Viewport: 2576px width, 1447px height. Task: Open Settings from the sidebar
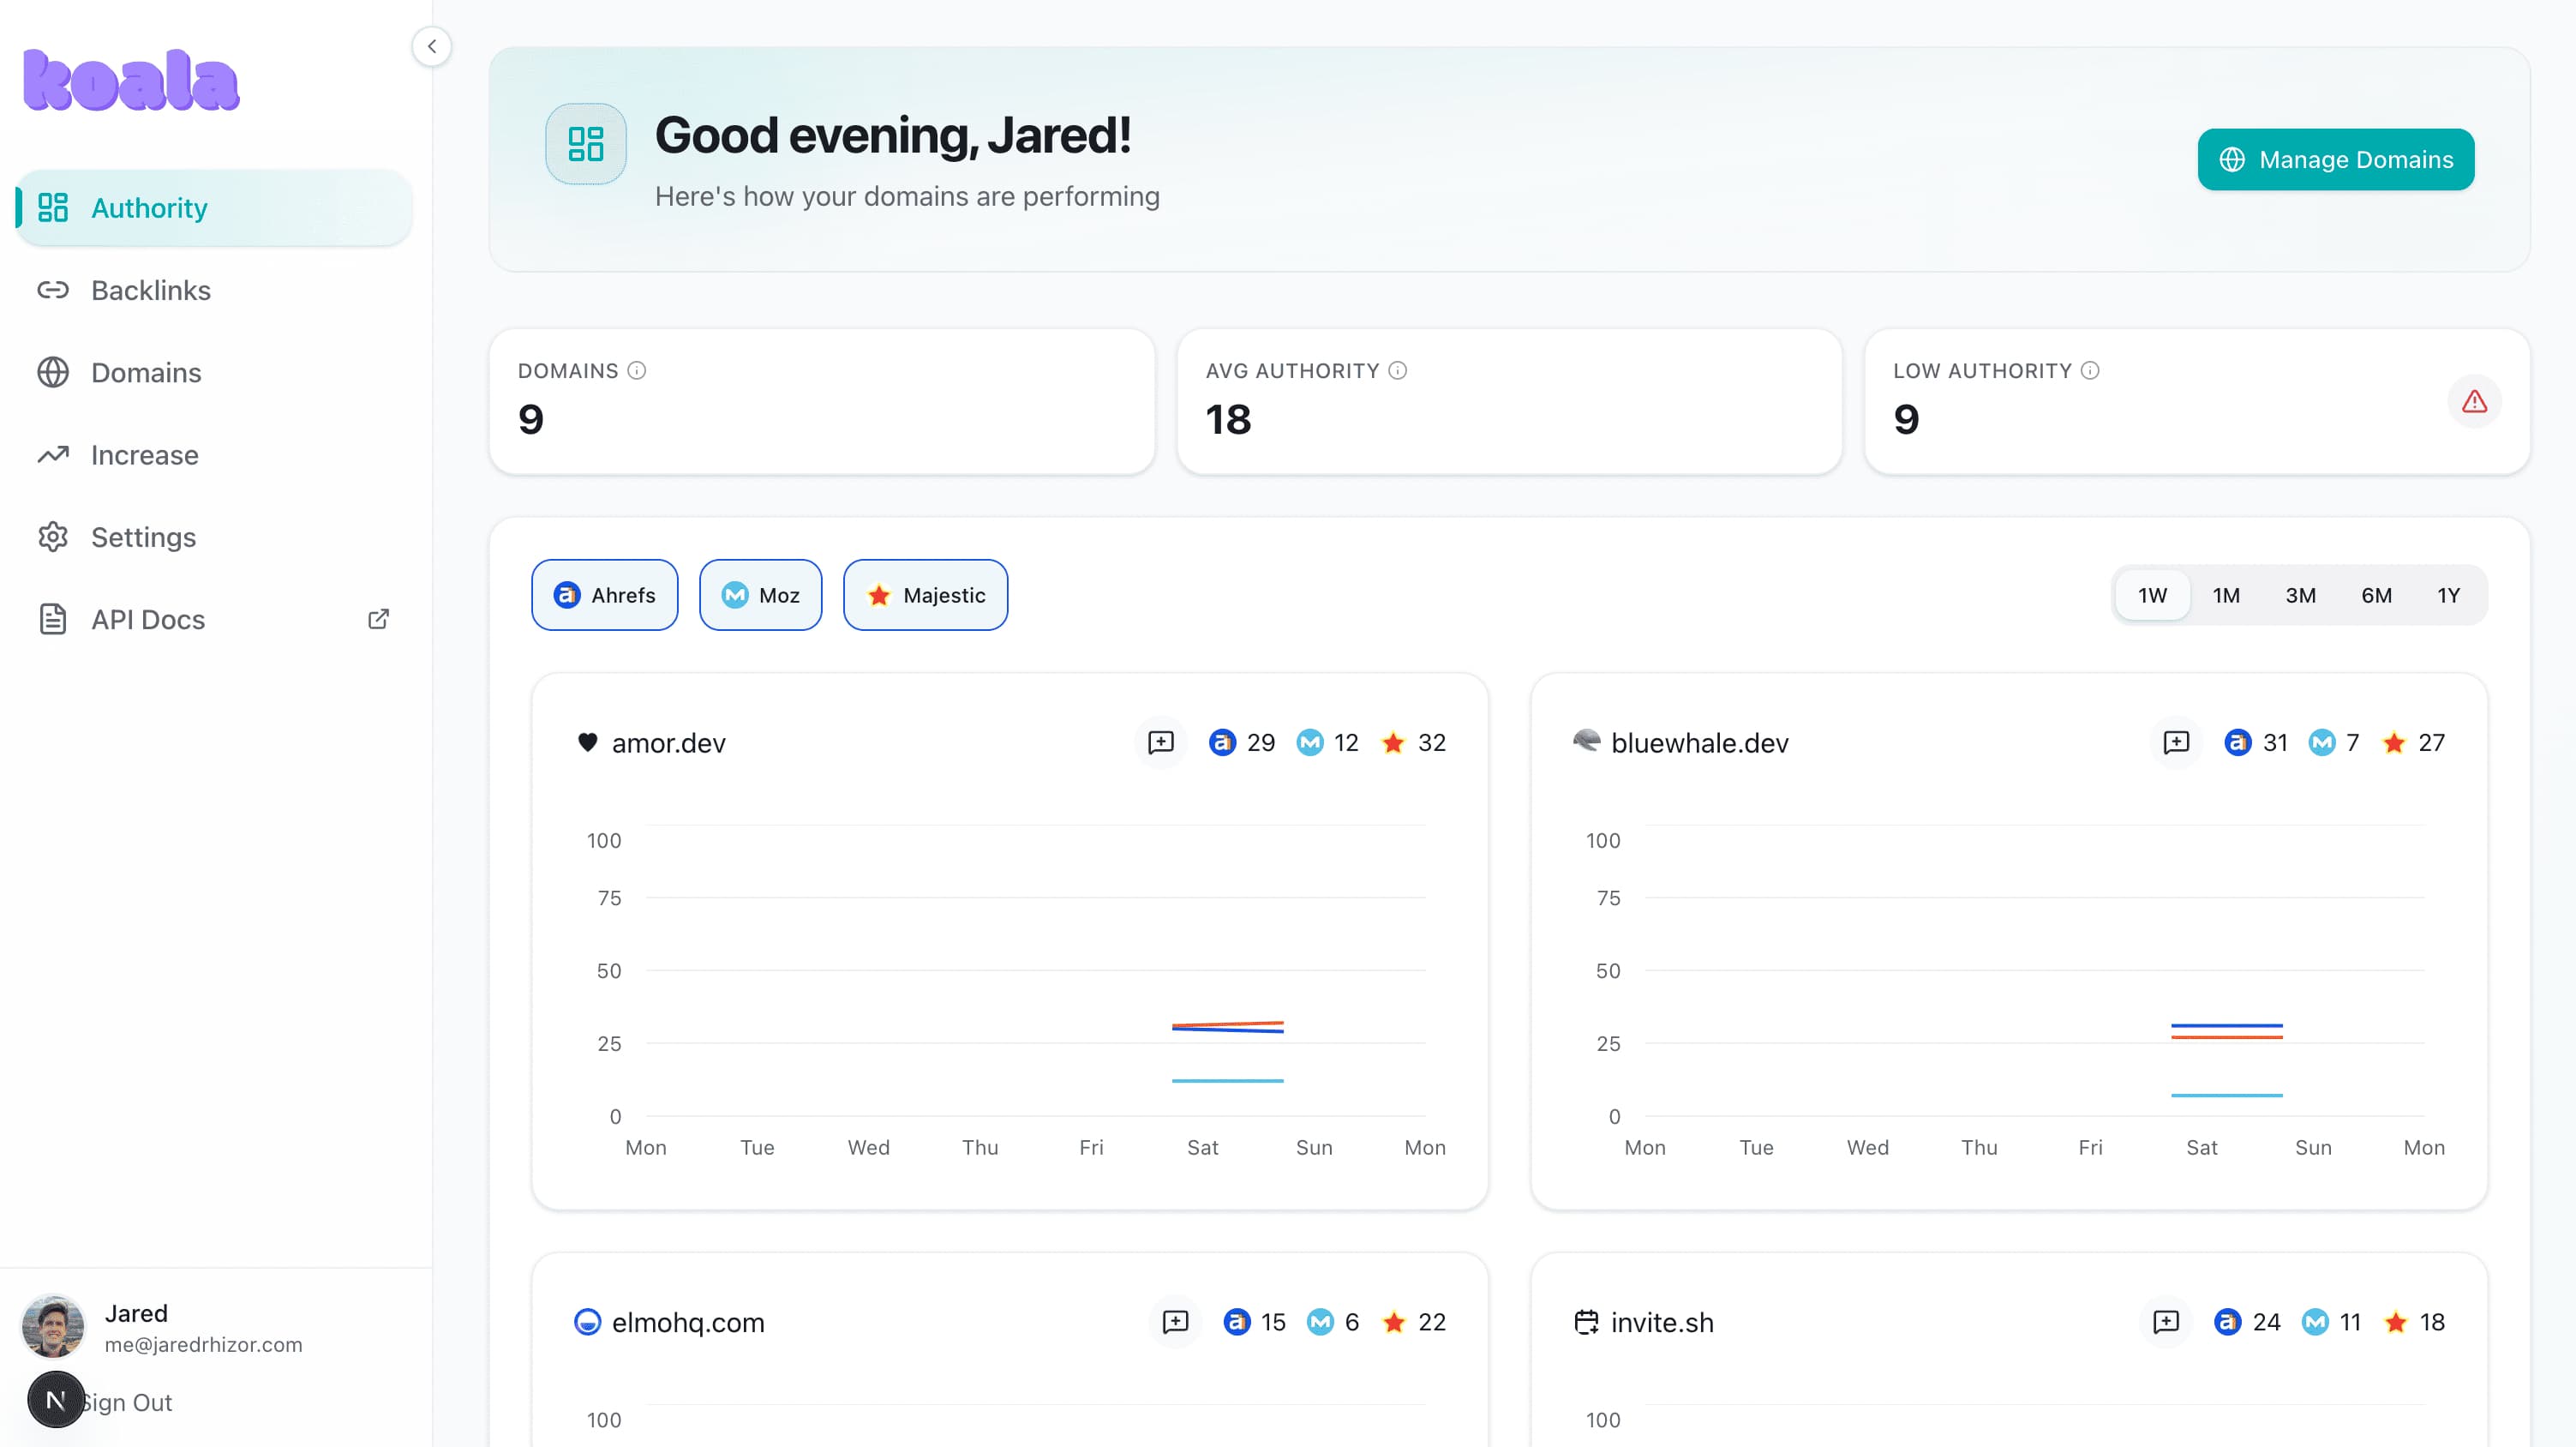143,537
